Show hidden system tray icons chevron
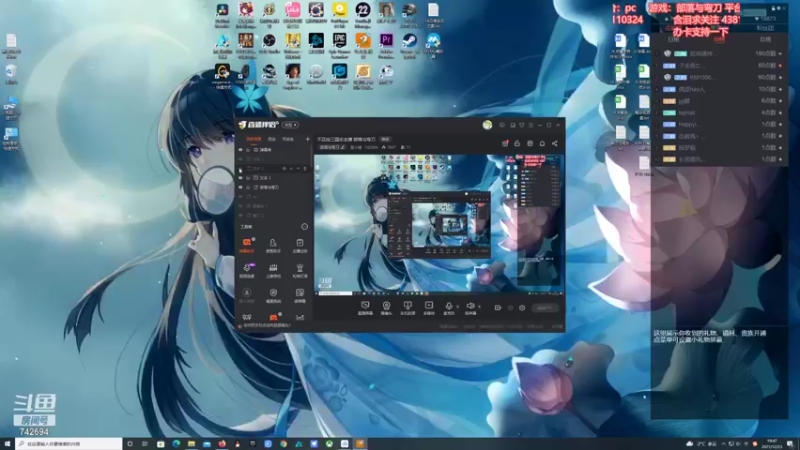 tap(723, 444)
